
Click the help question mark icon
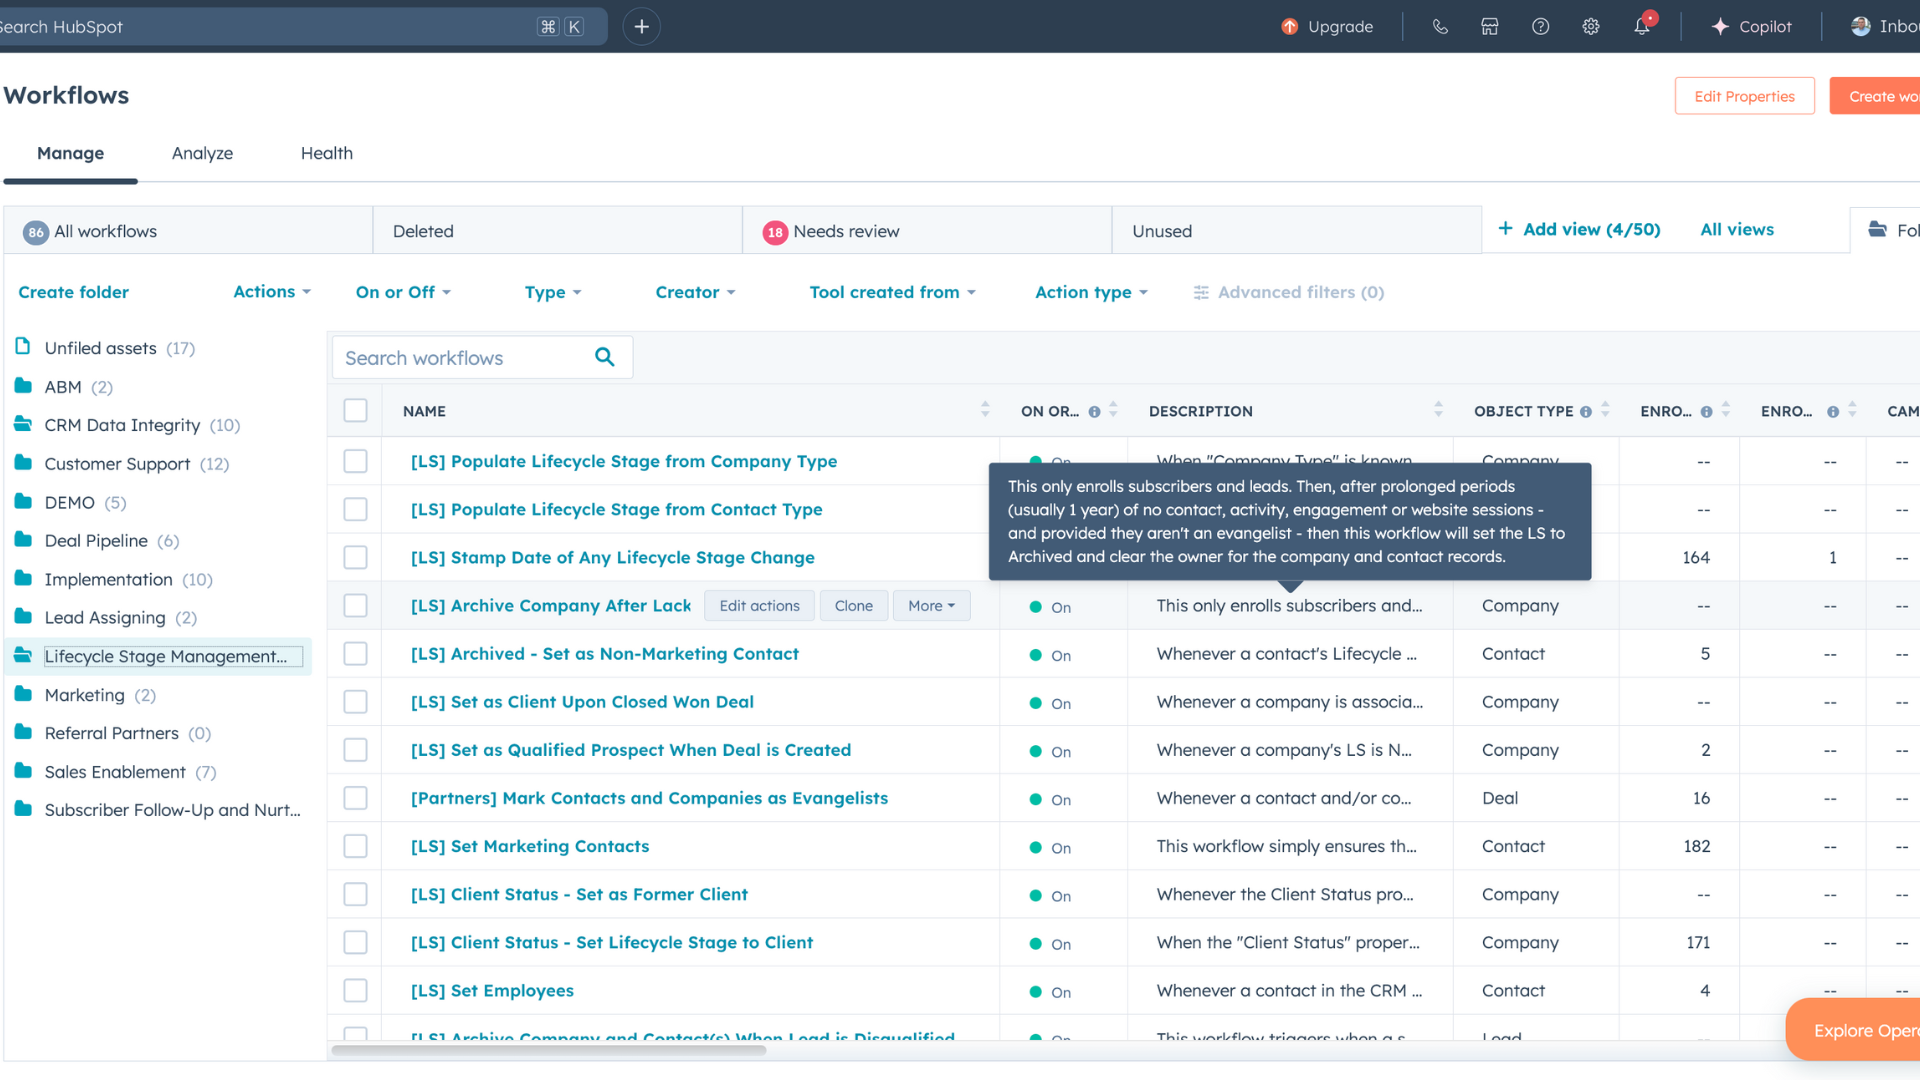(x=1540, y=27)
